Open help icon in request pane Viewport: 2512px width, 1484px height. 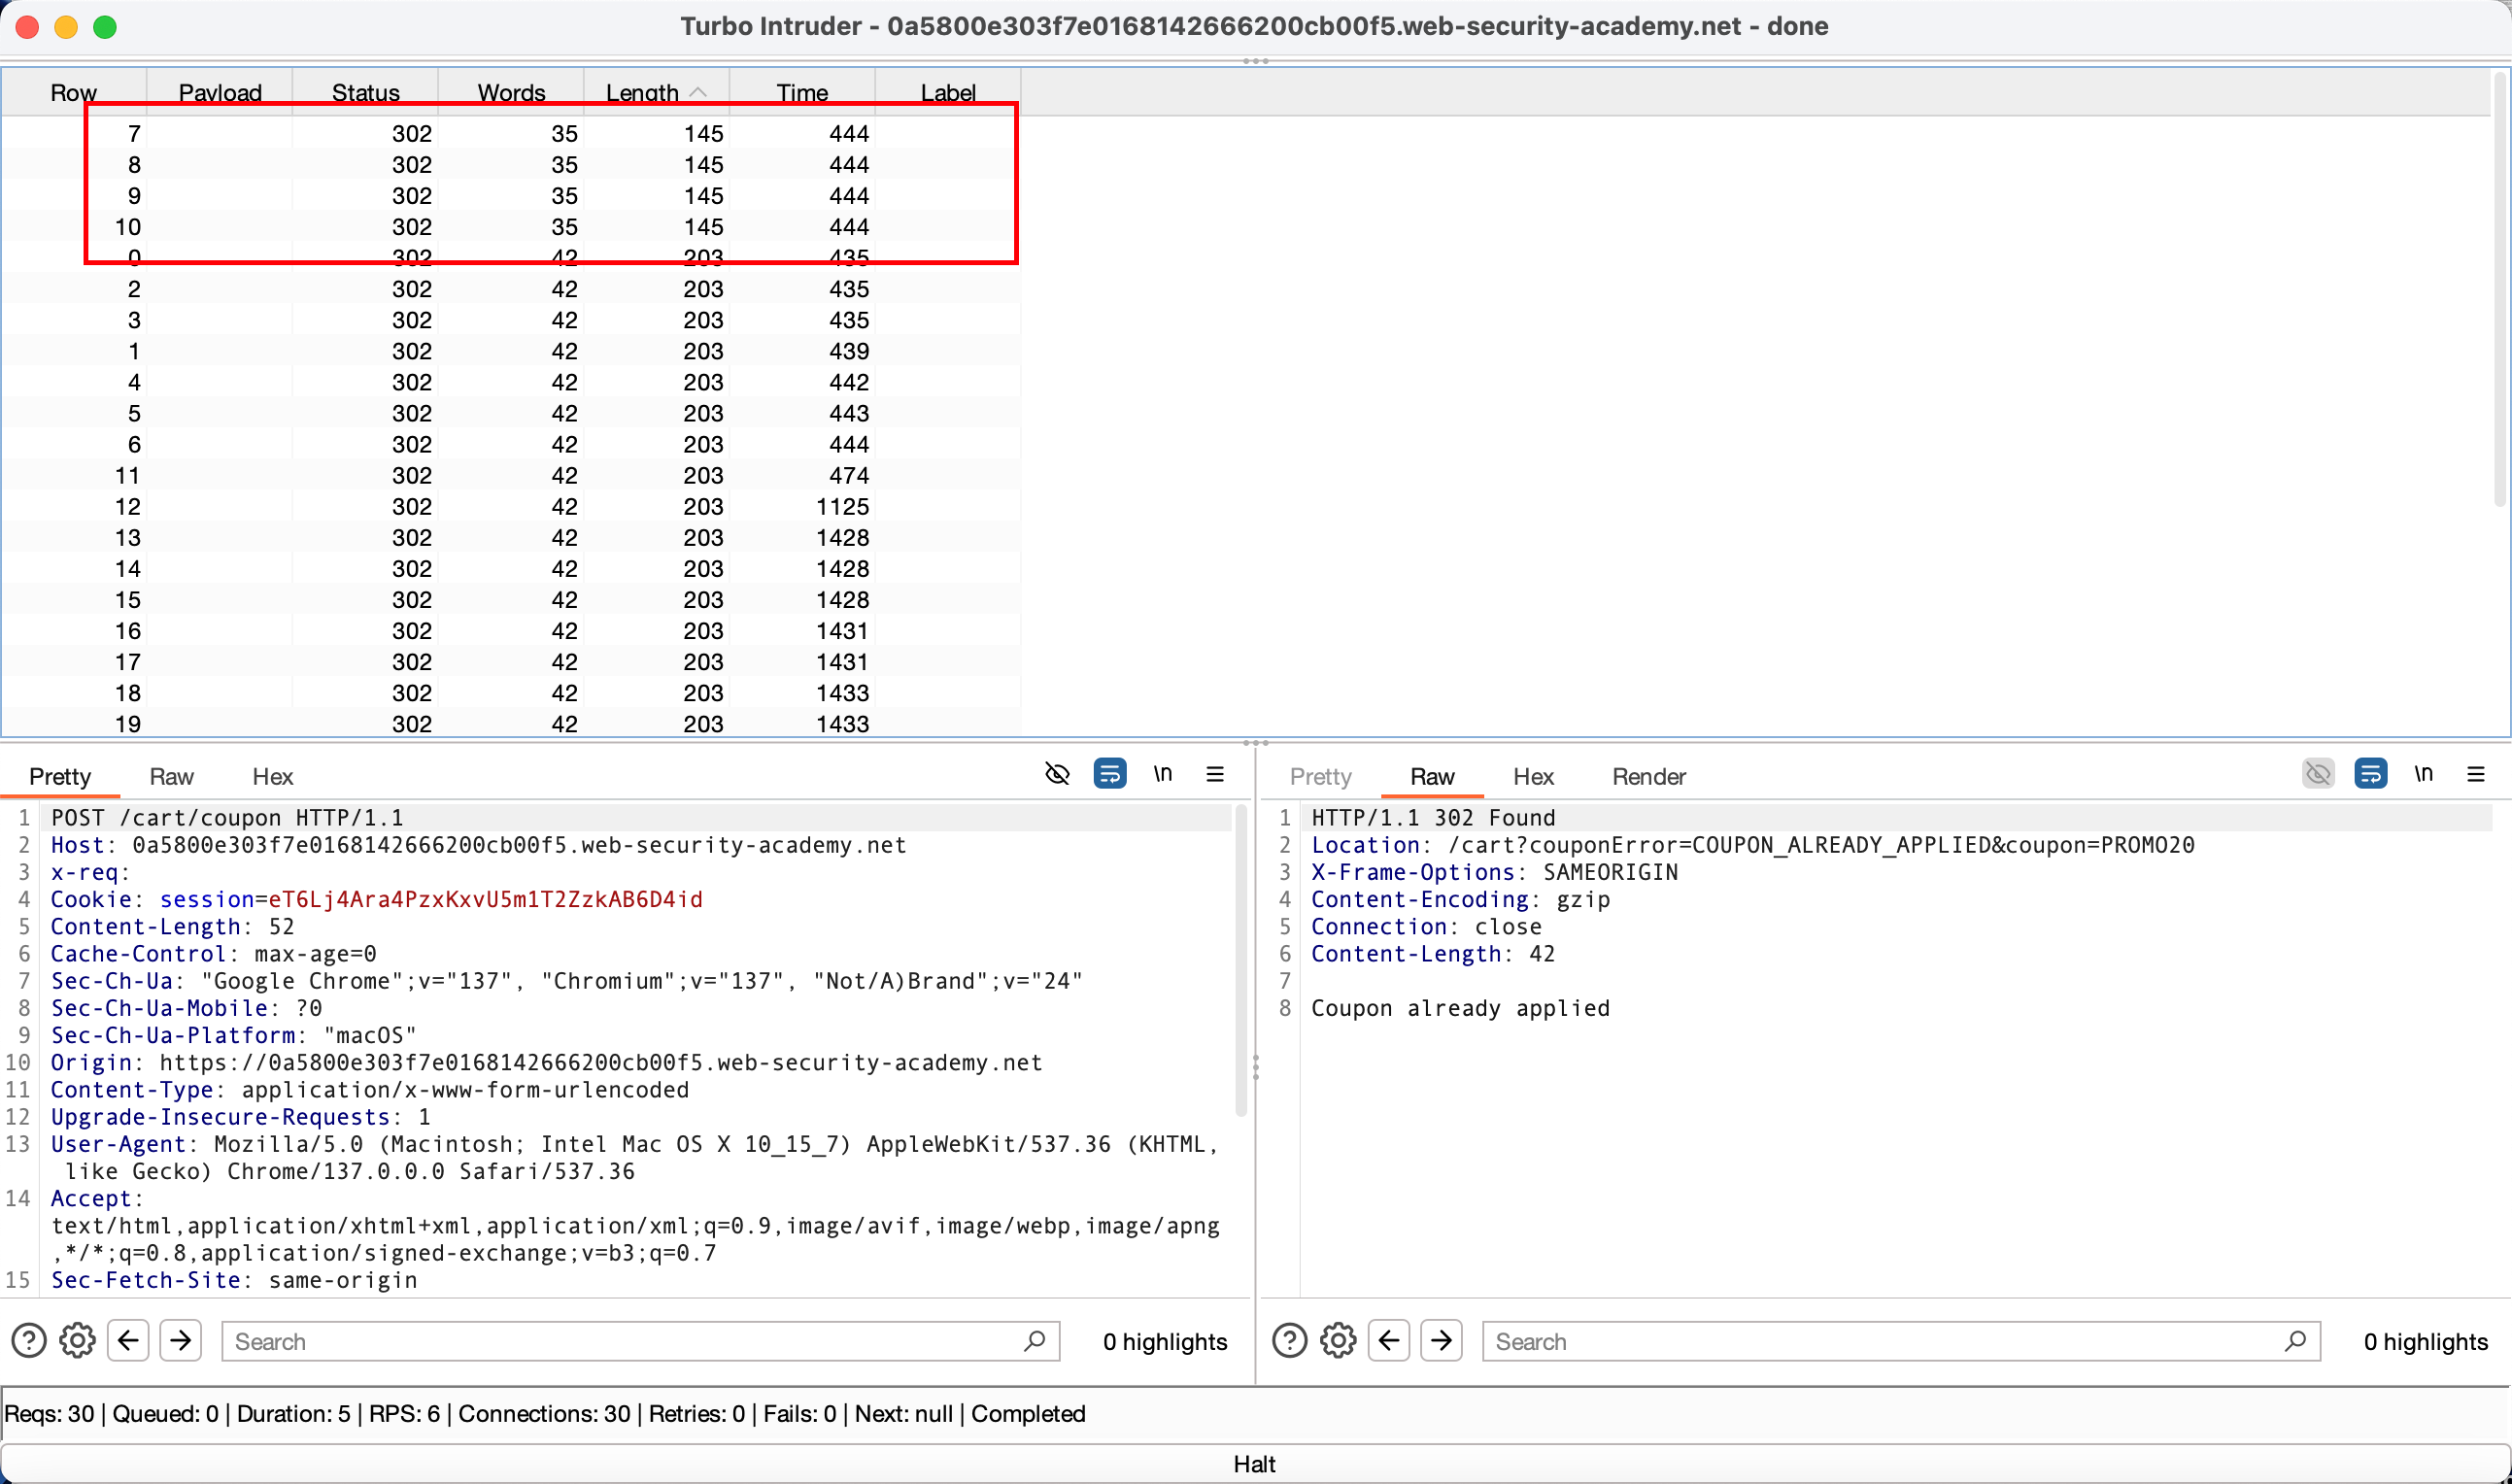tap(29, 1341)
